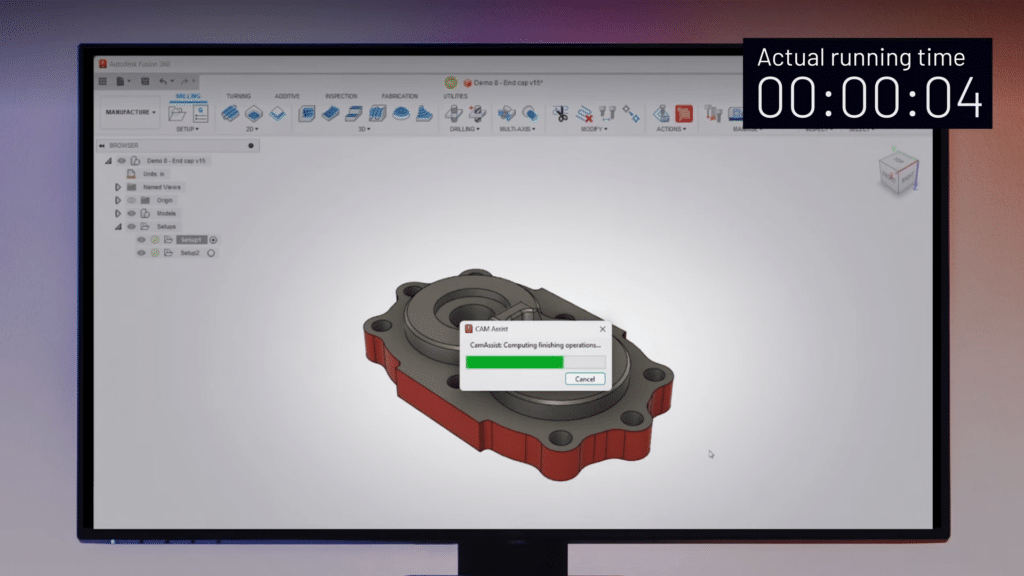This screenshot has height=576, width=1024.
Task: Open the MANUFACTURE workspace dropdown
Action: pos(130,112)
